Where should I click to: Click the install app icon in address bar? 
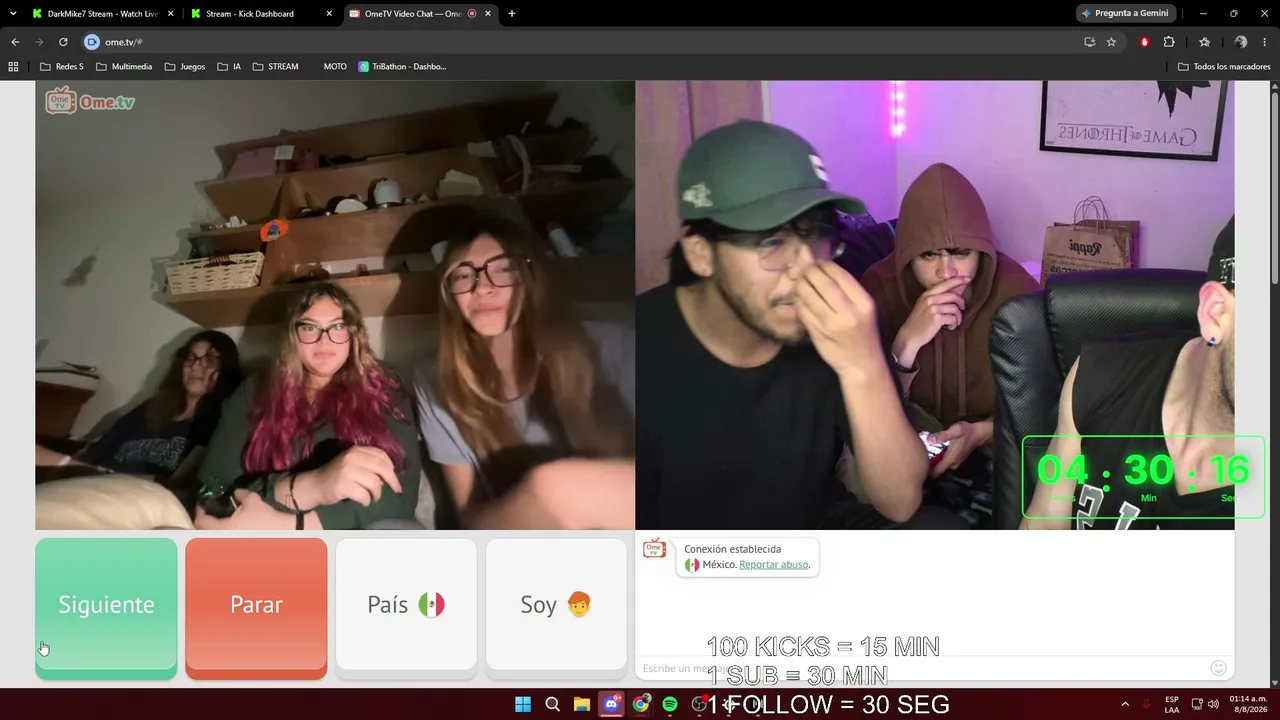click(x=1090, y=42)
